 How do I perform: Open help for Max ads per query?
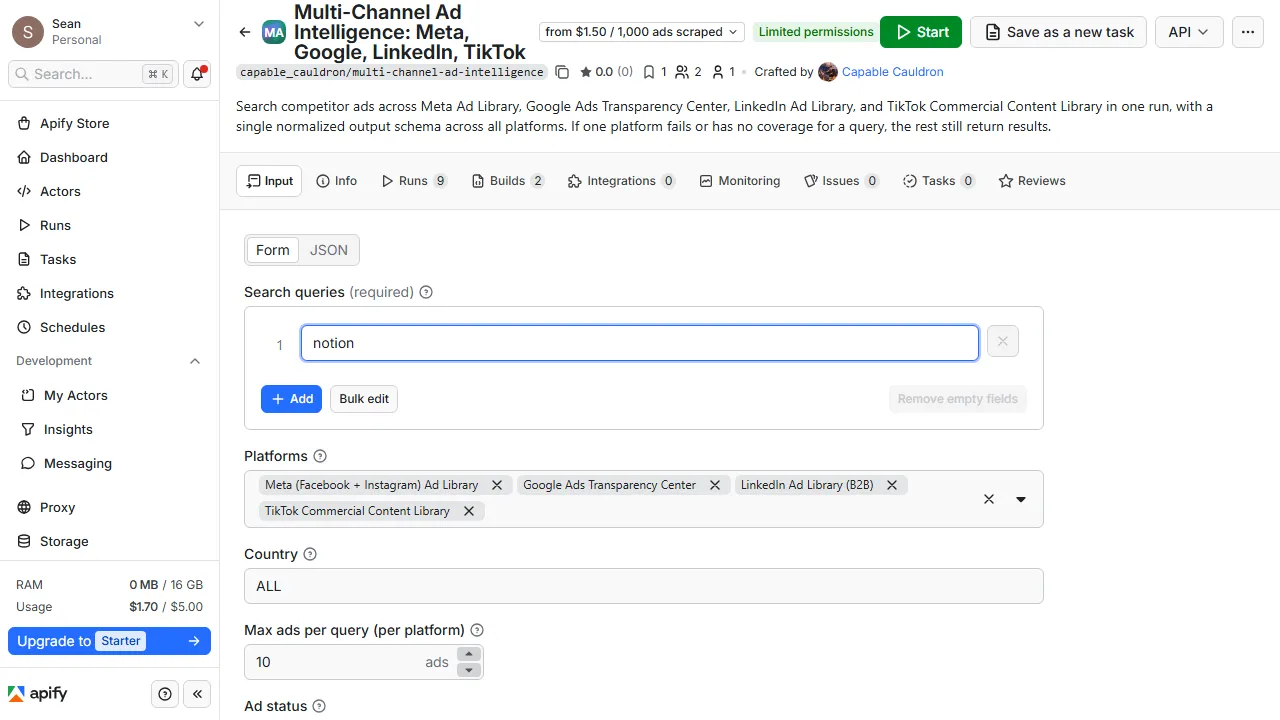tap(477, 630)
